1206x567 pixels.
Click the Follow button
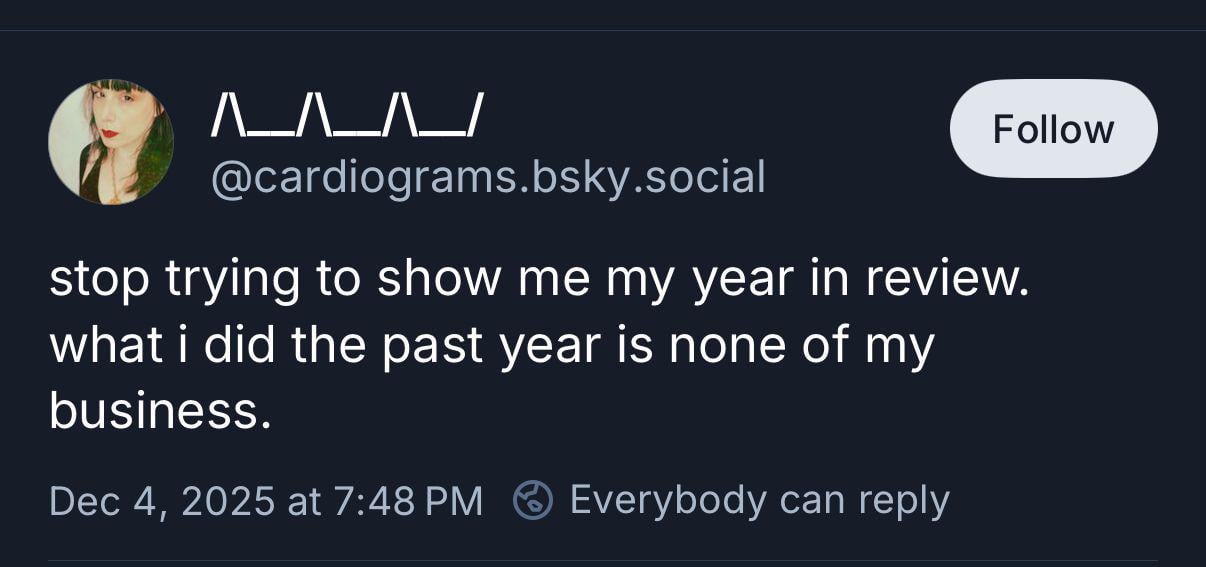pyautogui.click(x=1053, y=129)
